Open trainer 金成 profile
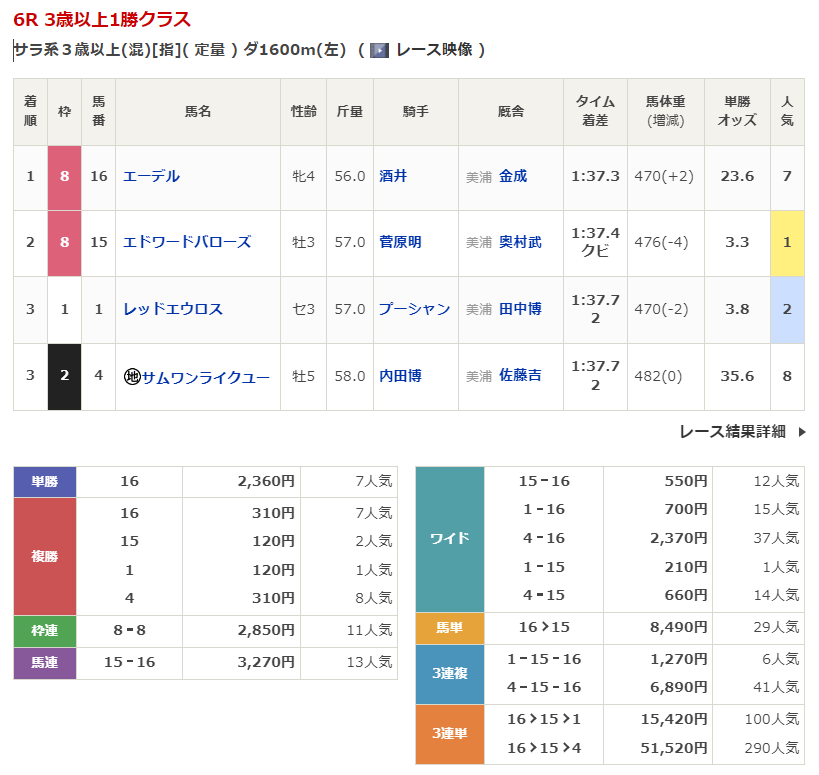The width and height of the screenshot is (819, 775). [x=513, y=176]
